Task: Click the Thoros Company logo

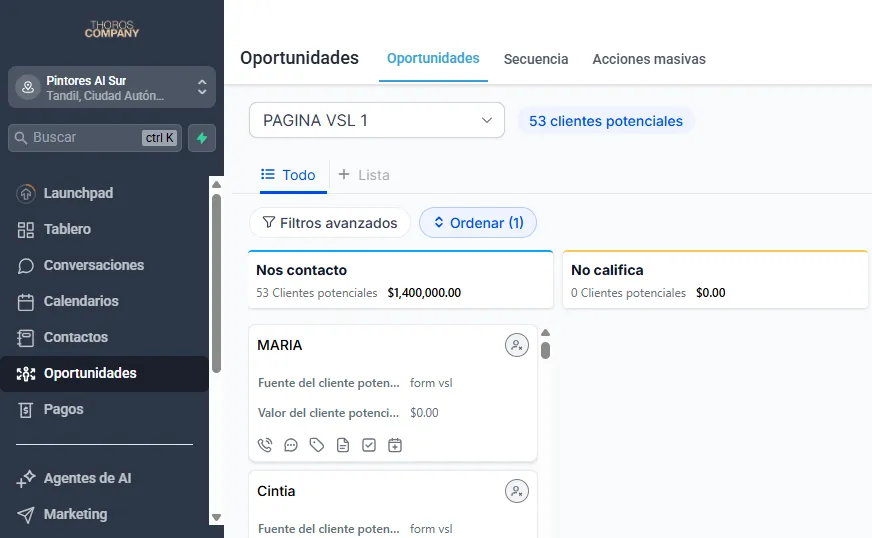Action: [x=112, y=29]
